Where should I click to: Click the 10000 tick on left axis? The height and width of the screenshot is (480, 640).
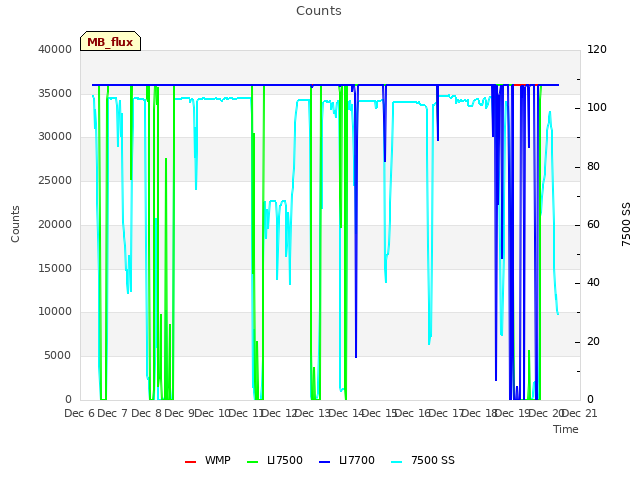(x=55, y=311)
